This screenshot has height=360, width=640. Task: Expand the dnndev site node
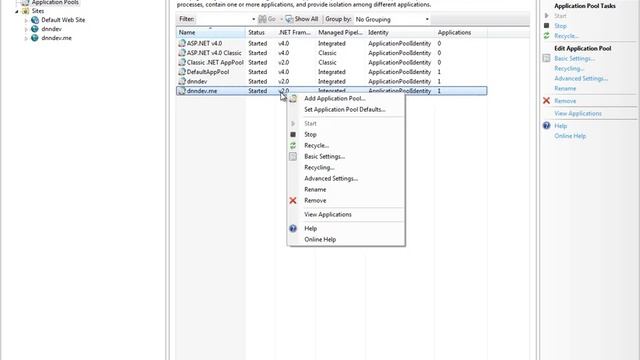tap(26, 29)
